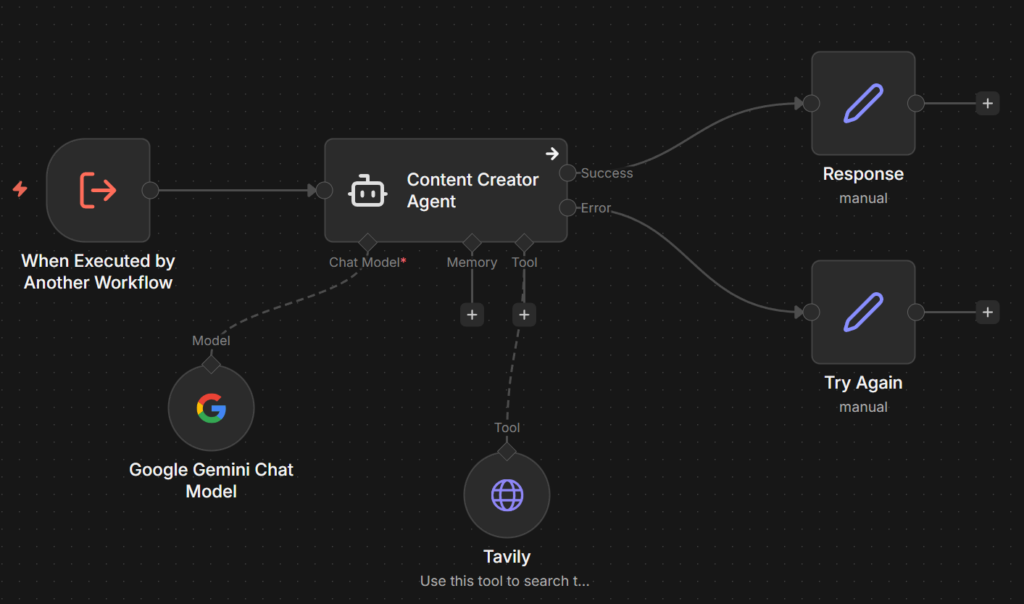Add a node after the Response node
Image resolution: width=1024 pixels, height=604 pixels.
pos(987,103)
